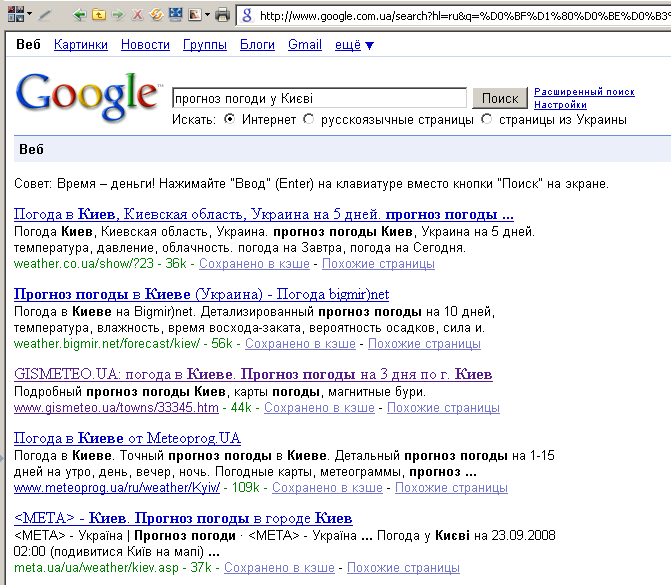The height and width of the screenshot is (585, 671).
Task: Open the Группы tab
Action: pos(205,45)
